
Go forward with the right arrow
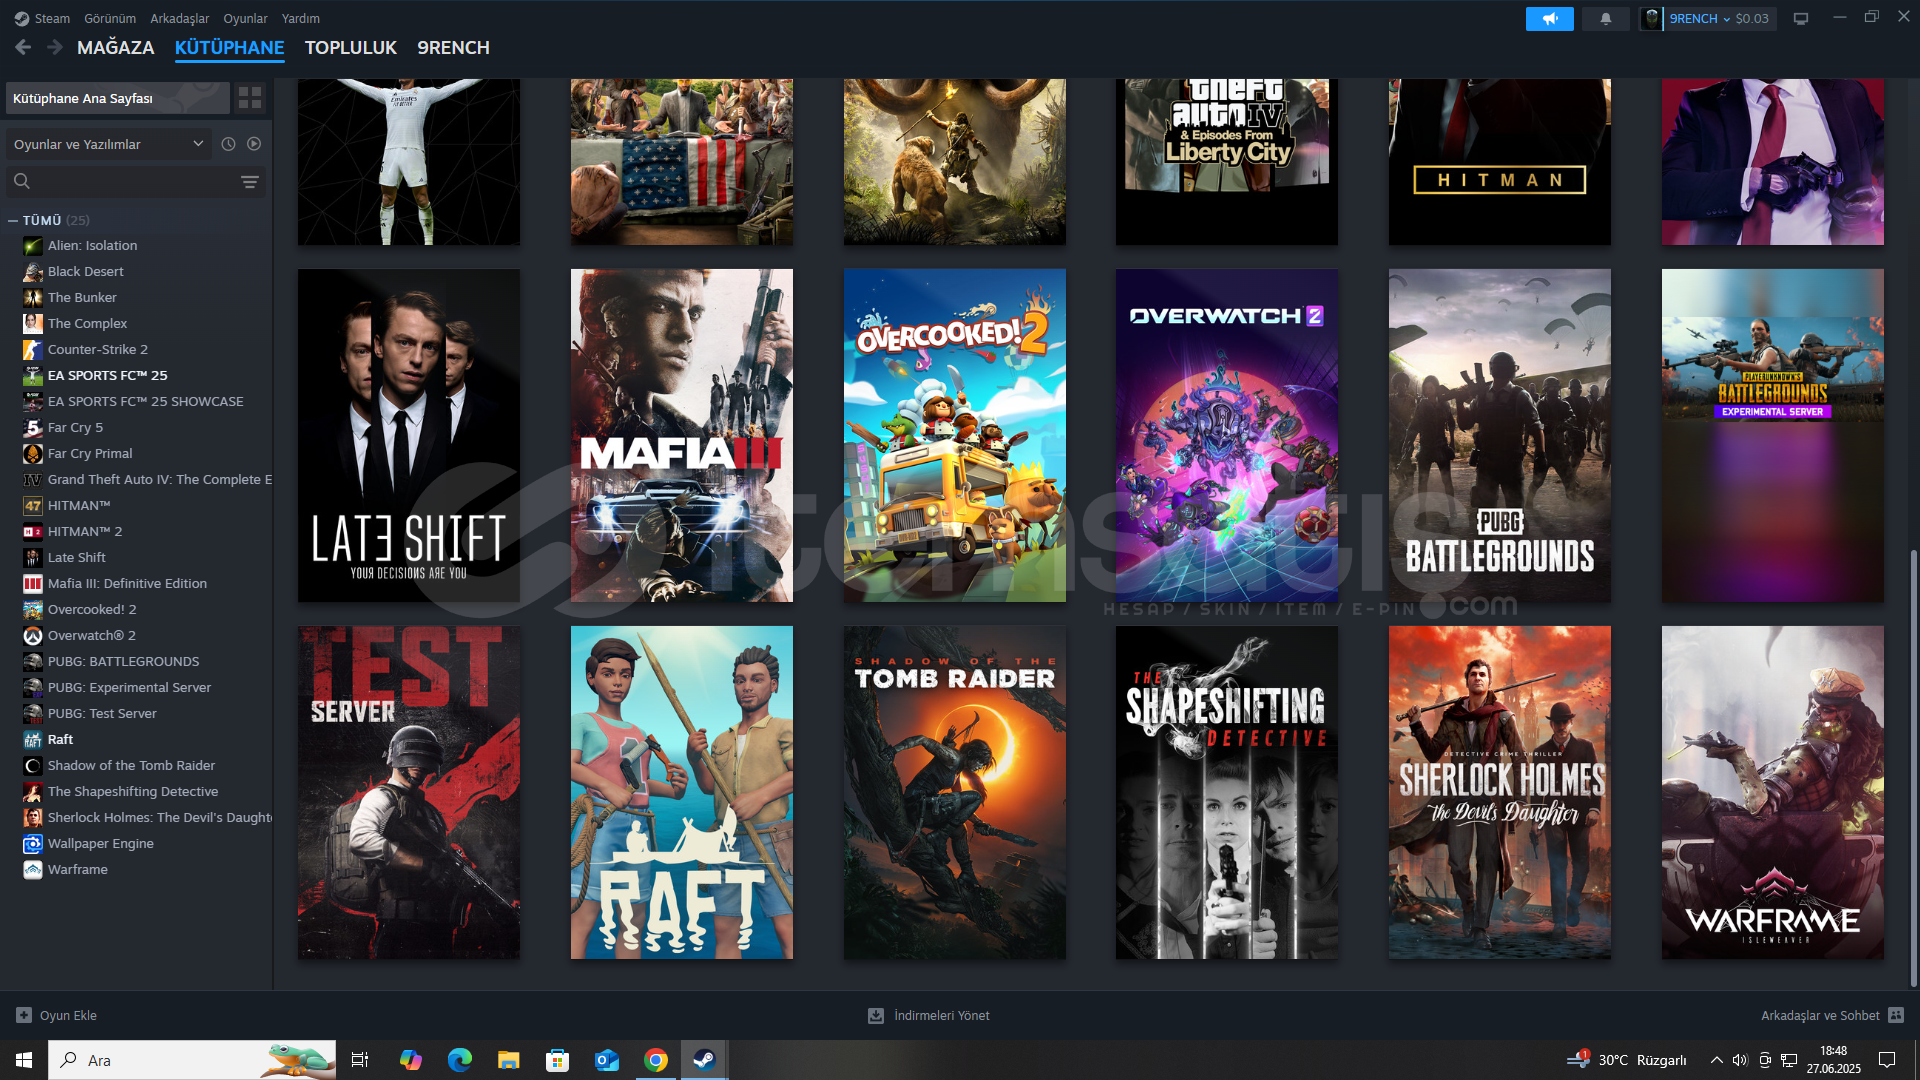coord(55,47)
